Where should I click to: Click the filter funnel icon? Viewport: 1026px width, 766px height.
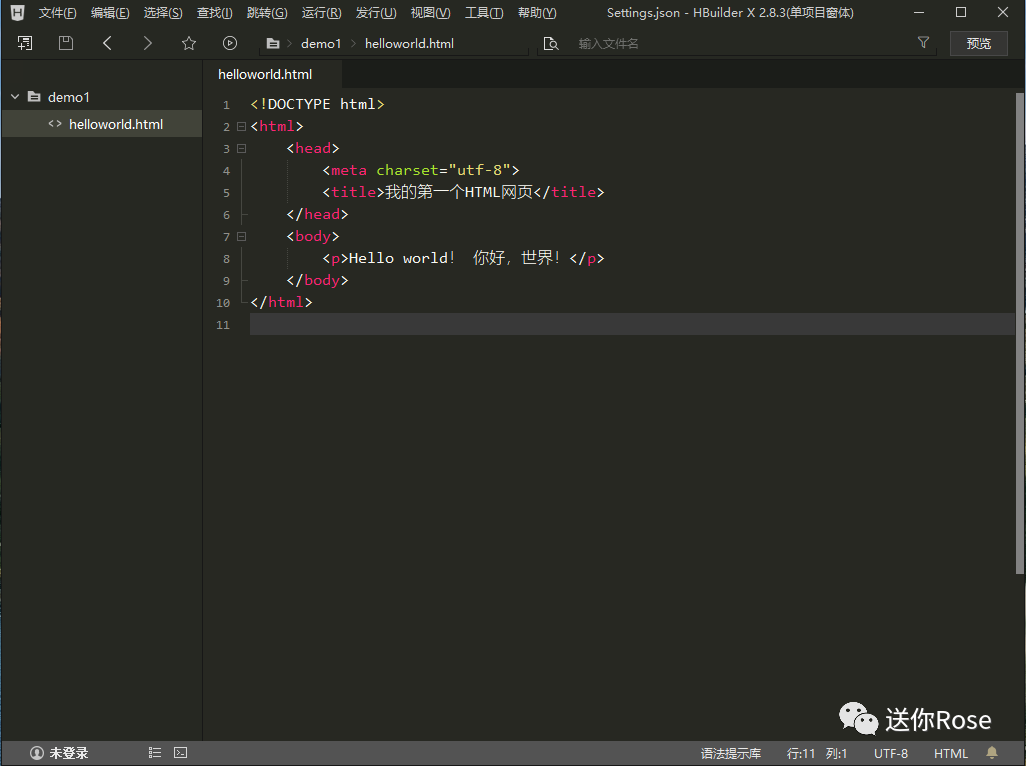[x=923, y=43]
